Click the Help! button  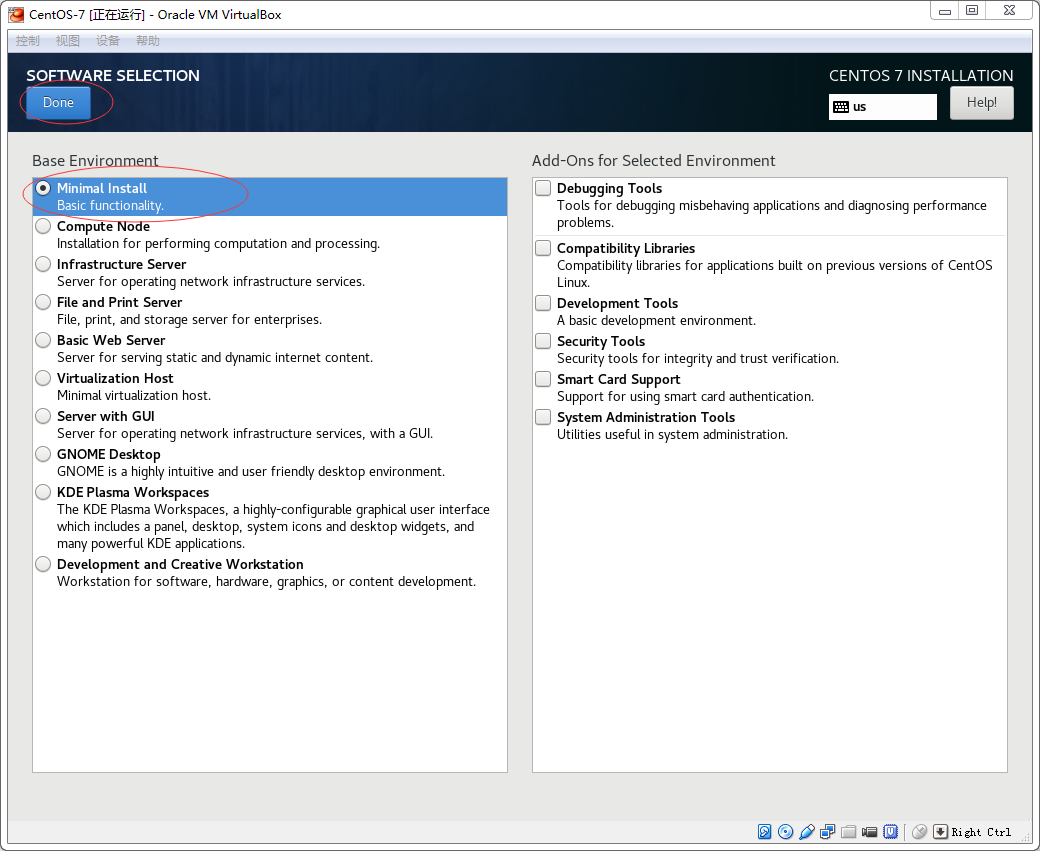[981, 103]
